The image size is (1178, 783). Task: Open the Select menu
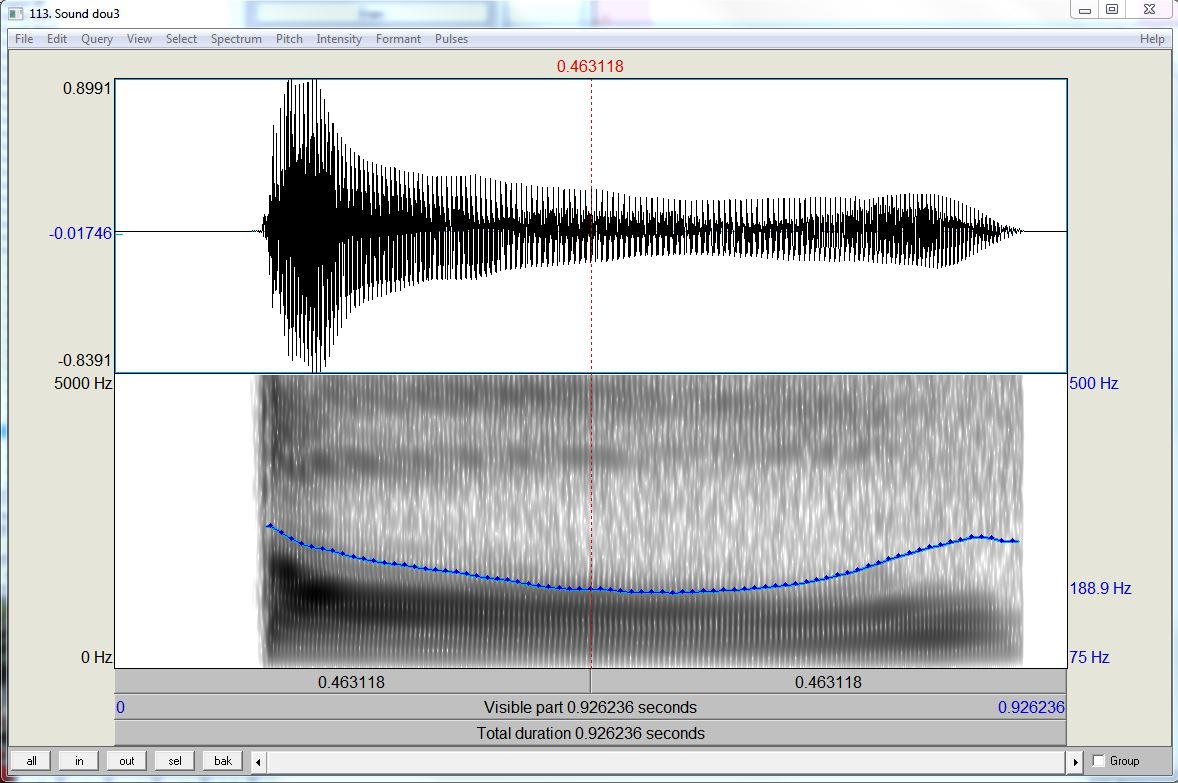click(181, 39)
